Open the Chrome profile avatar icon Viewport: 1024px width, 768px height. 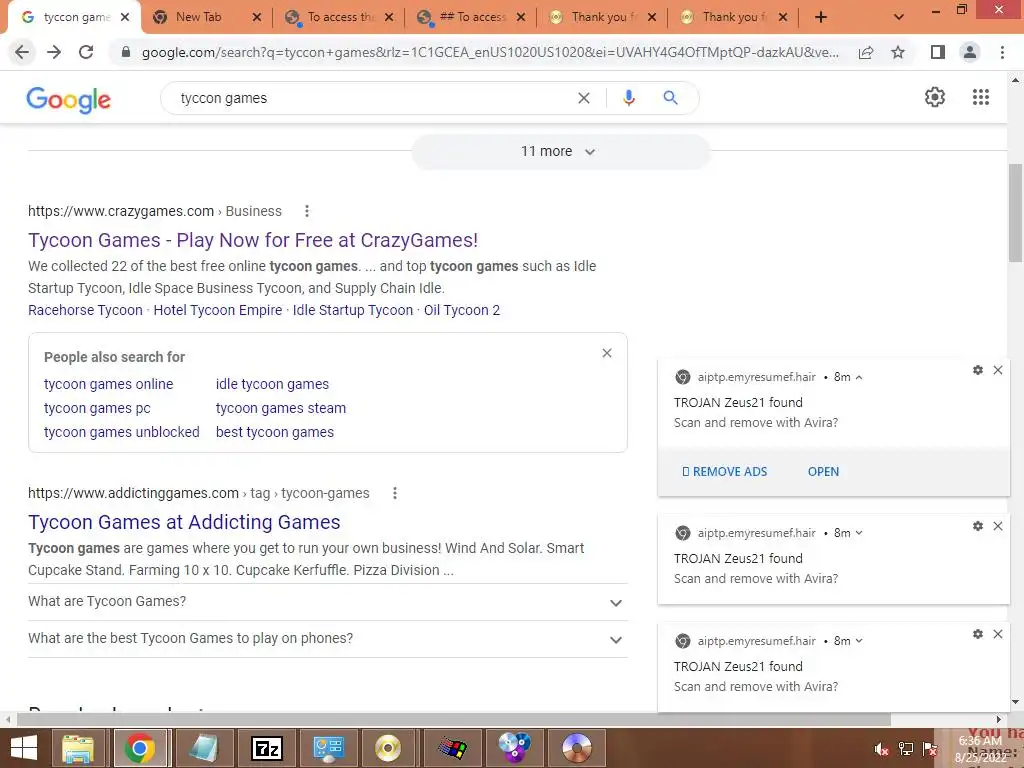pyautogui.click(x=970, y=52)
